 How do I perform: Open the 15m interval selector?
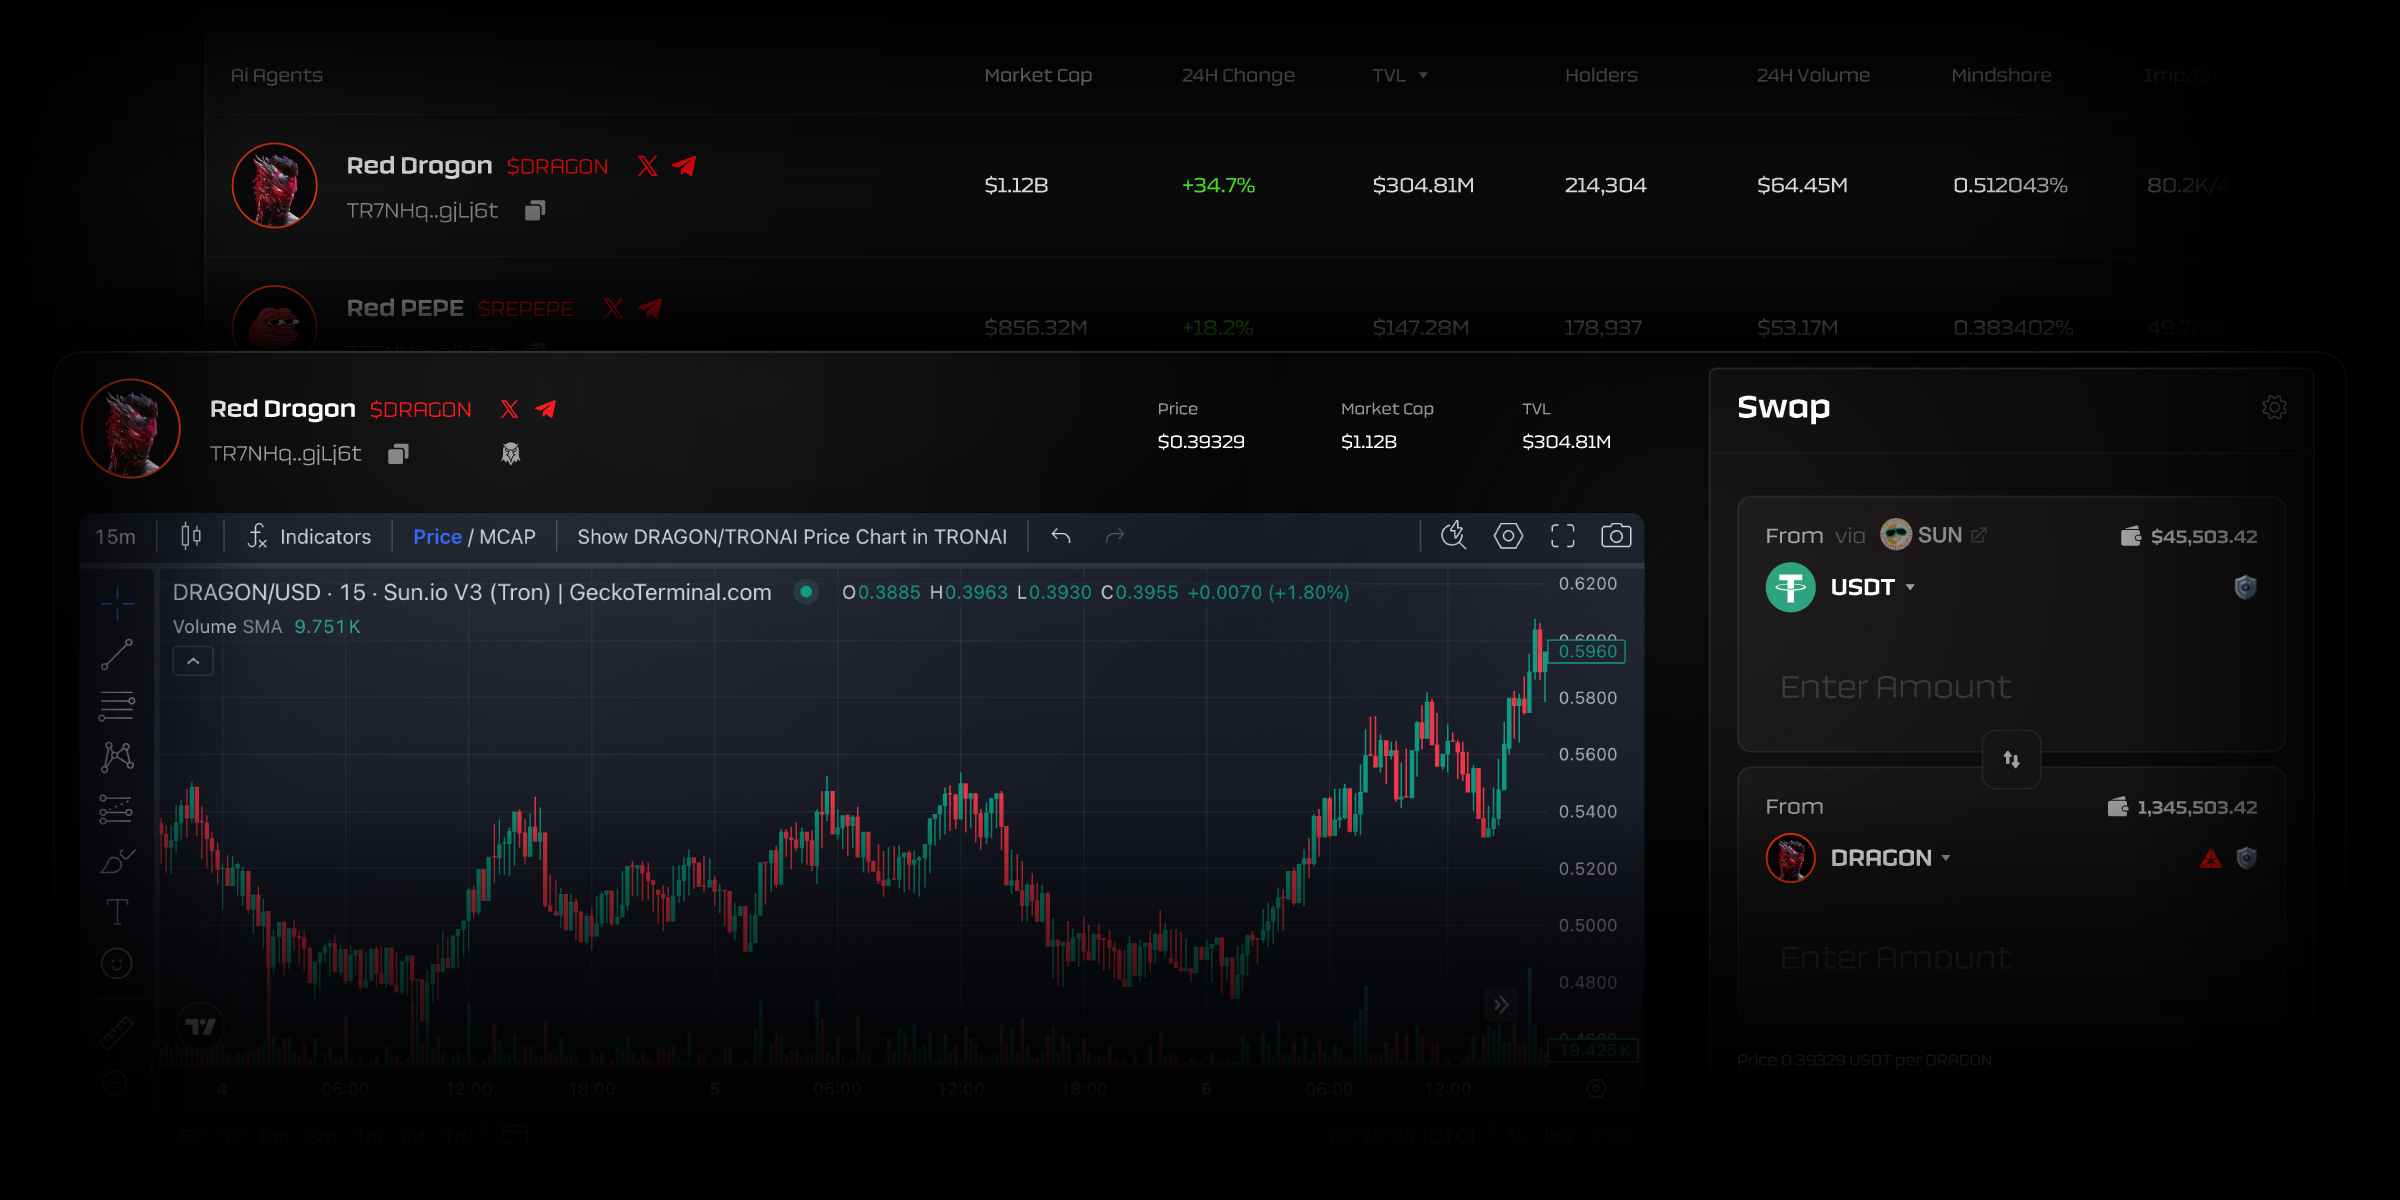[x=116, y=537]
